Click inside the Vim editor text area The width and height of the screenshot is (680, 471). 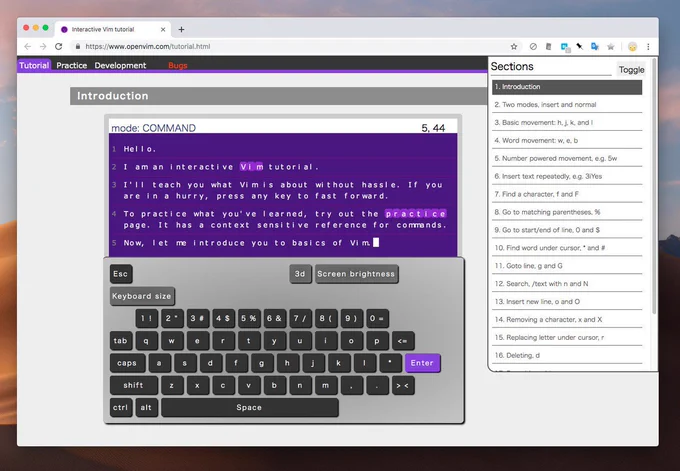tap(283, 195)
